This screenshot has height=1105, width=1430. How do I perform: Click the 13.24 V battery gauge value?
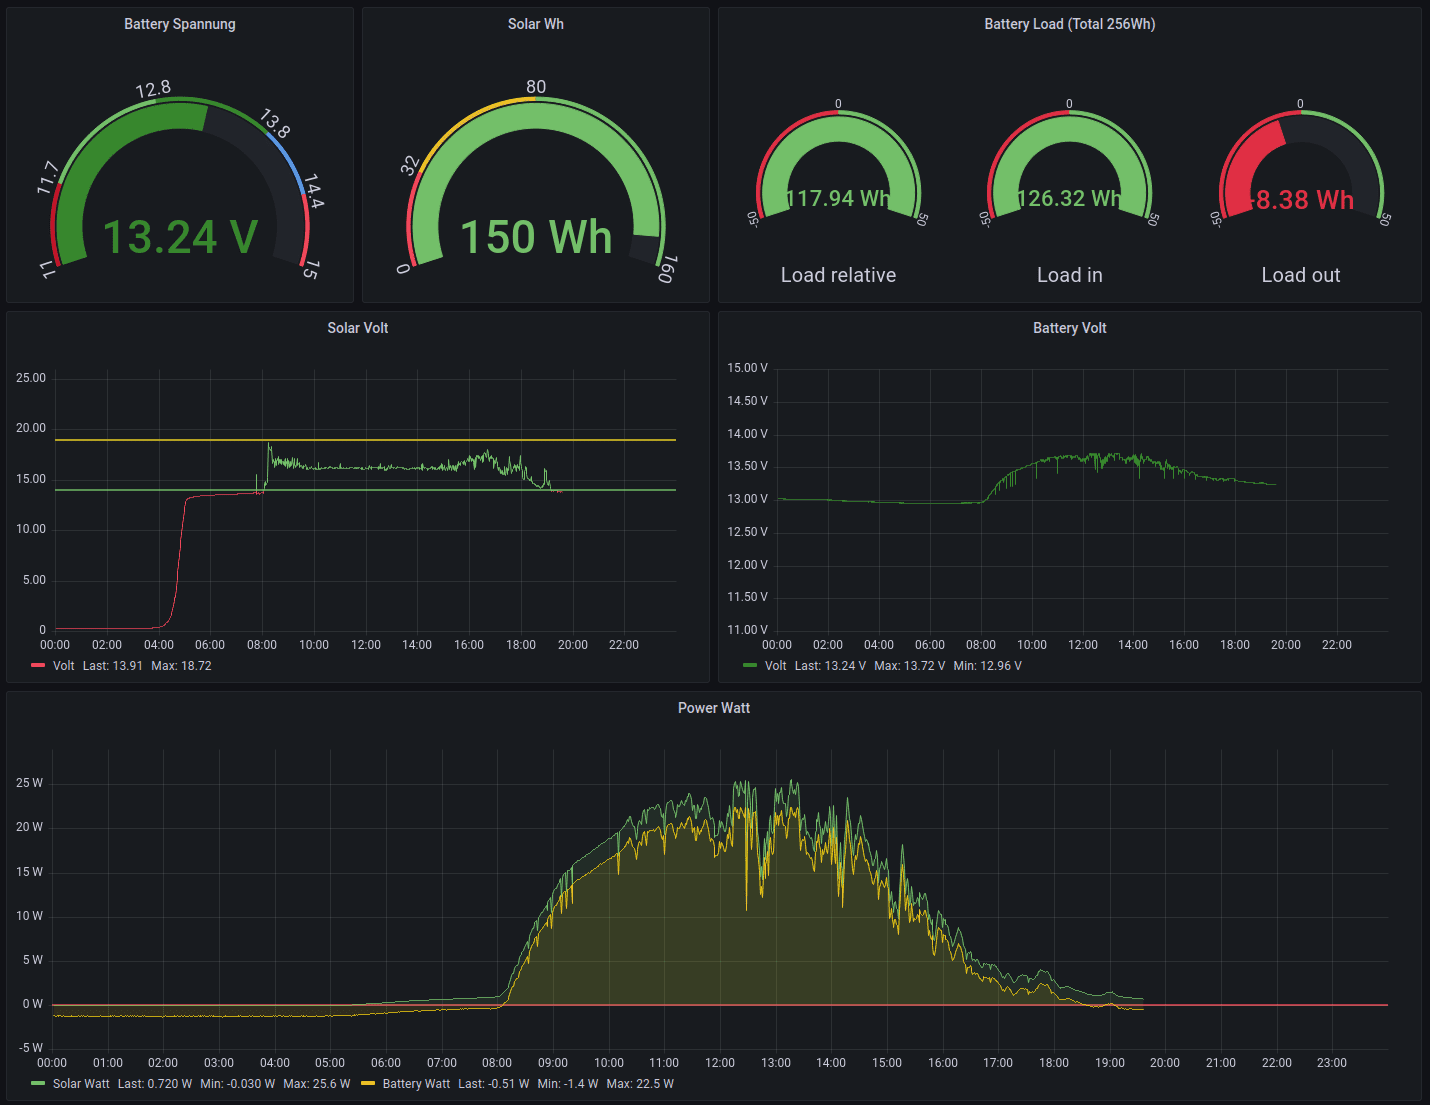pos(180,238)
